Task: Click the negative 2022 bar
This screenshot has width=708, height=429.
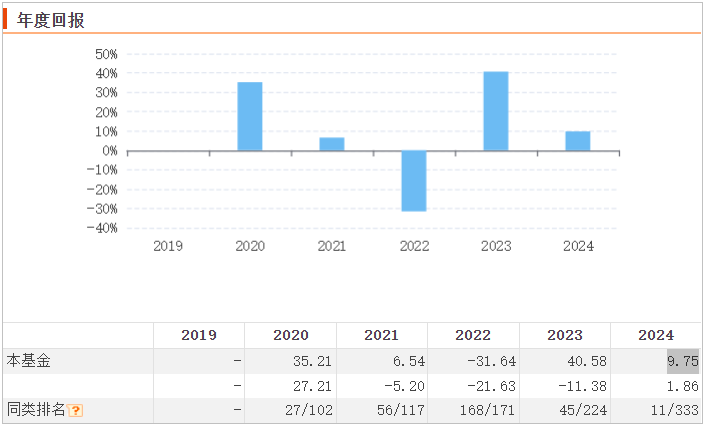Action: (414, 181)
